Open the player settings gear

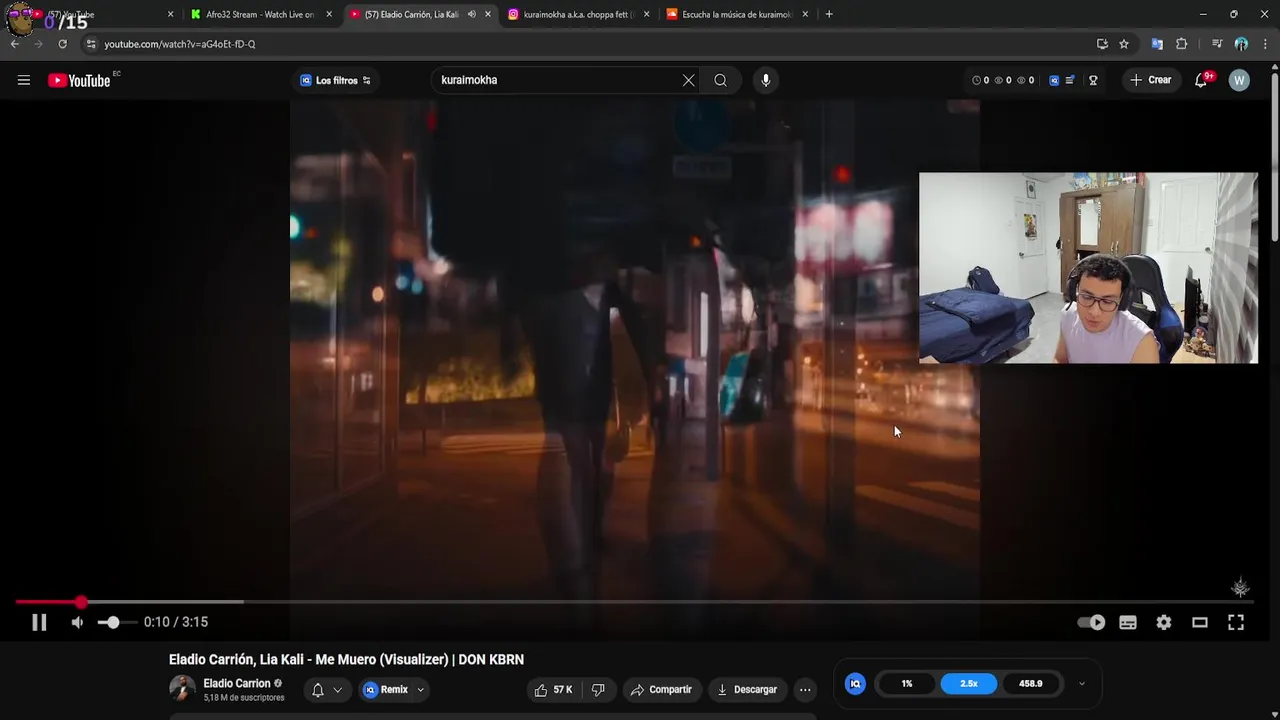pyautogui.click(x=1164, y=622)
